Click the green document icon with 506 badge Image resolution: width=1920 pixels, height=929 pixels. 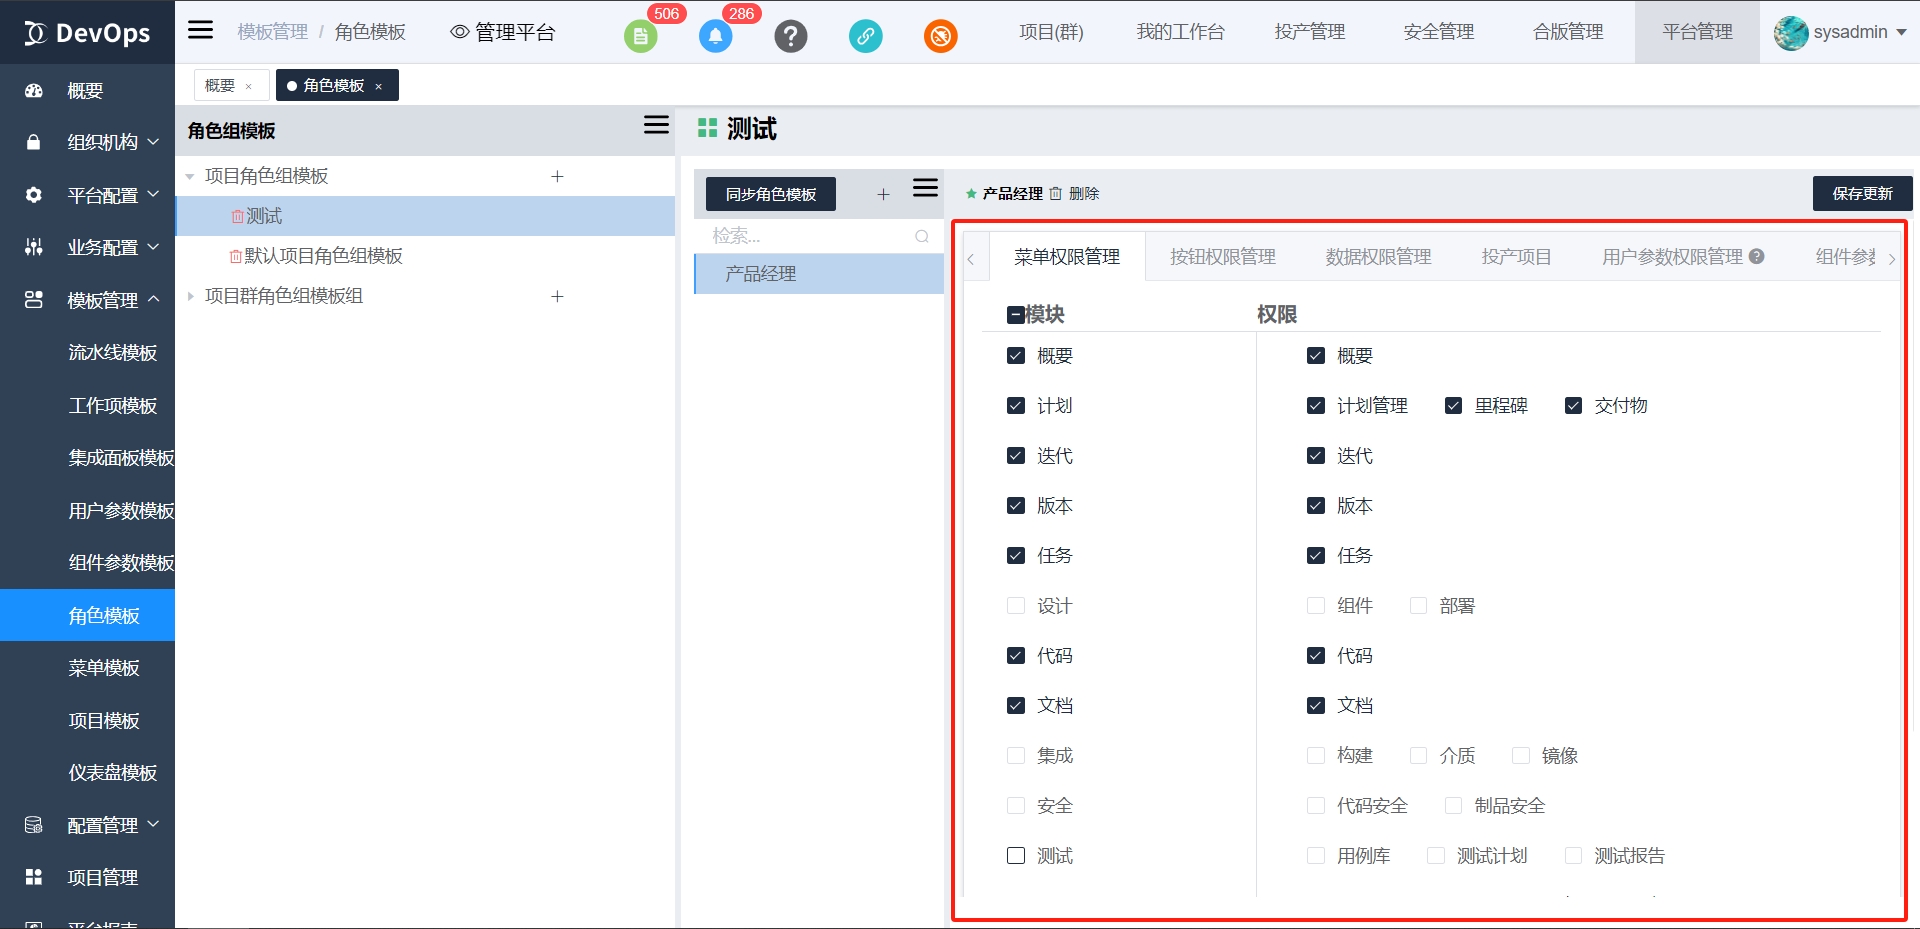pos(640,36)
